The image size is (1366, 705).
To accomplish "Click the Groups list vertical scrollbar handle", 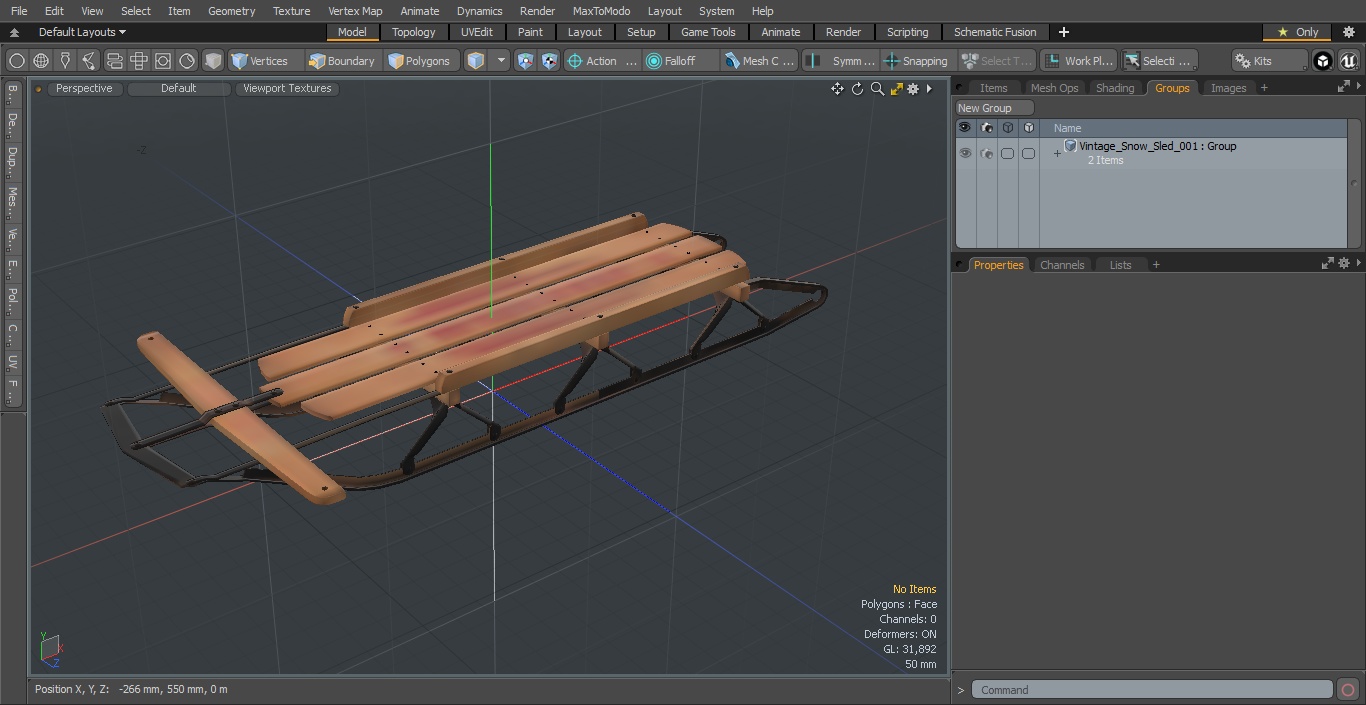I will 1354,183.
